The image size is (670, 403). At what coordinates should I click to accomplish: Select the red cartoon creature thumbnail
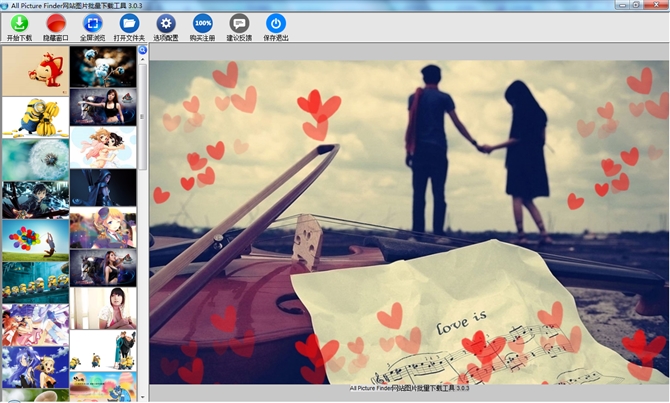click(x=35, y=69)
